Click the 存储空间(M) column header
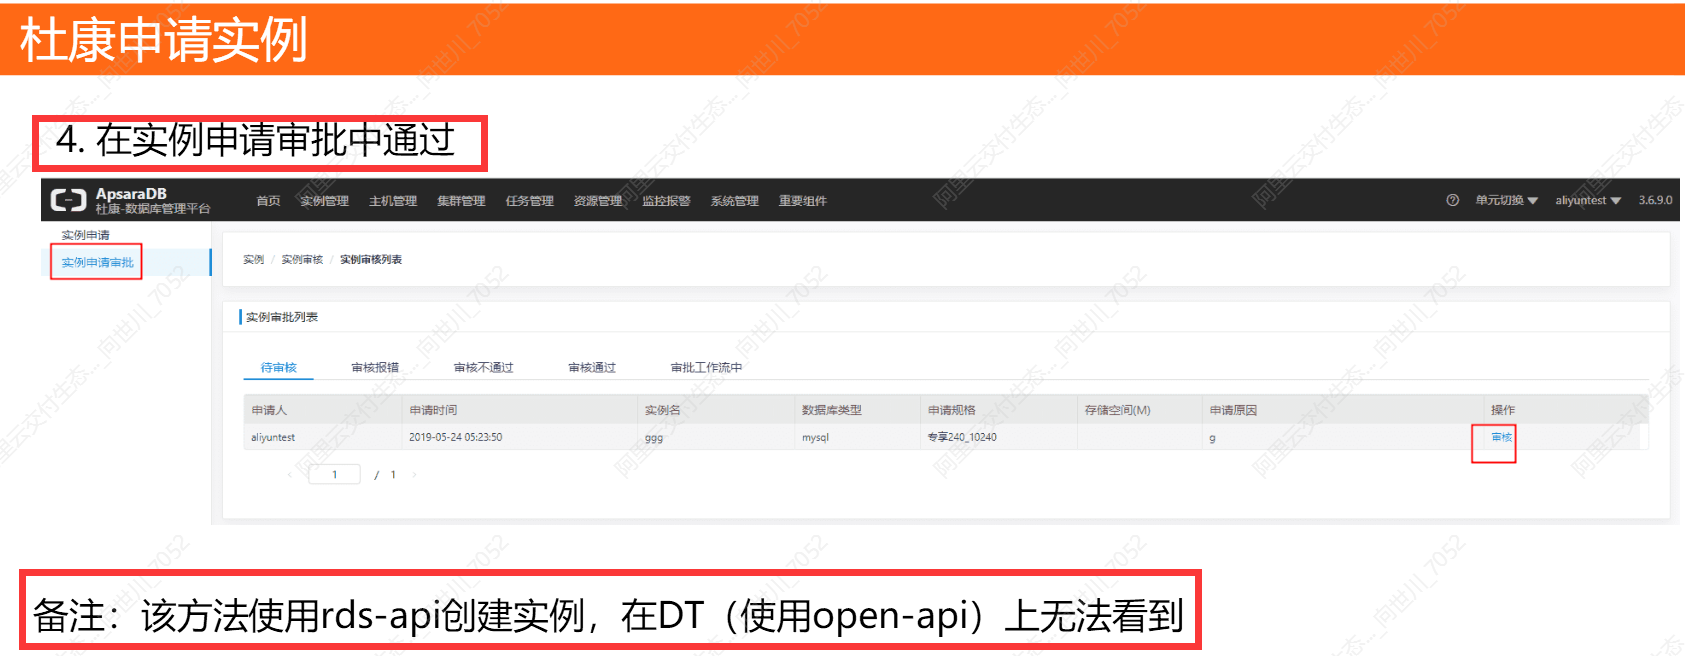This screenshot has height=656, width=1685. coord(1118,410)
